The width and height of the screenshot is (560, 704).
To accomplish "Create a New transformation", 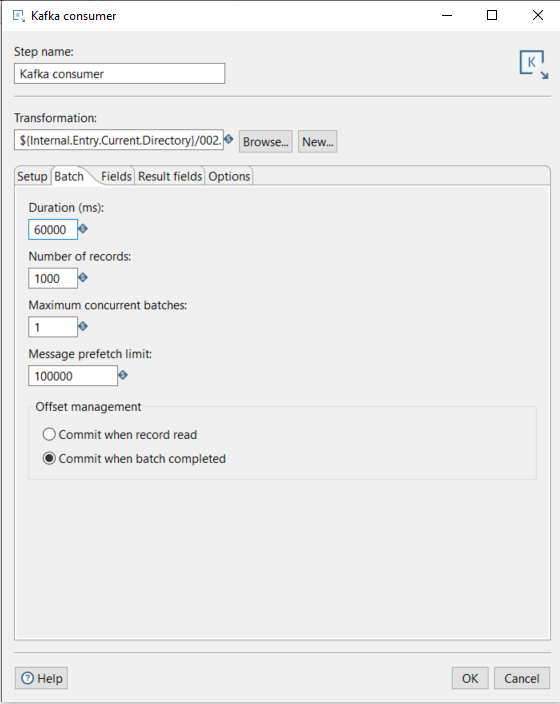I will pyautogui.click(x=317, y=141).
